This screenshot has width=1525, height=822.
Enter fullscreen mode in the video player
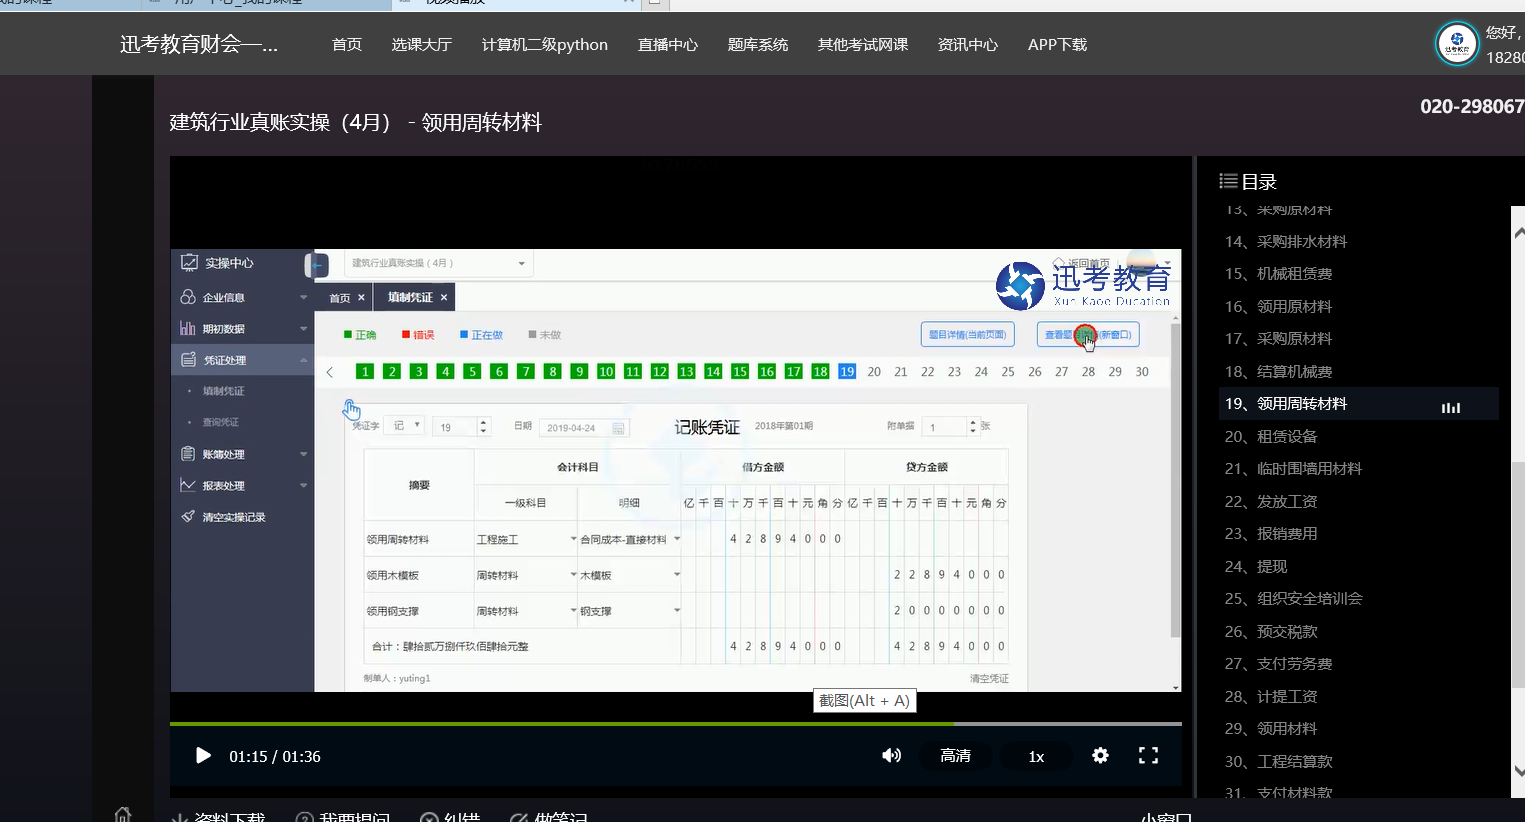tap(1148, 756)
